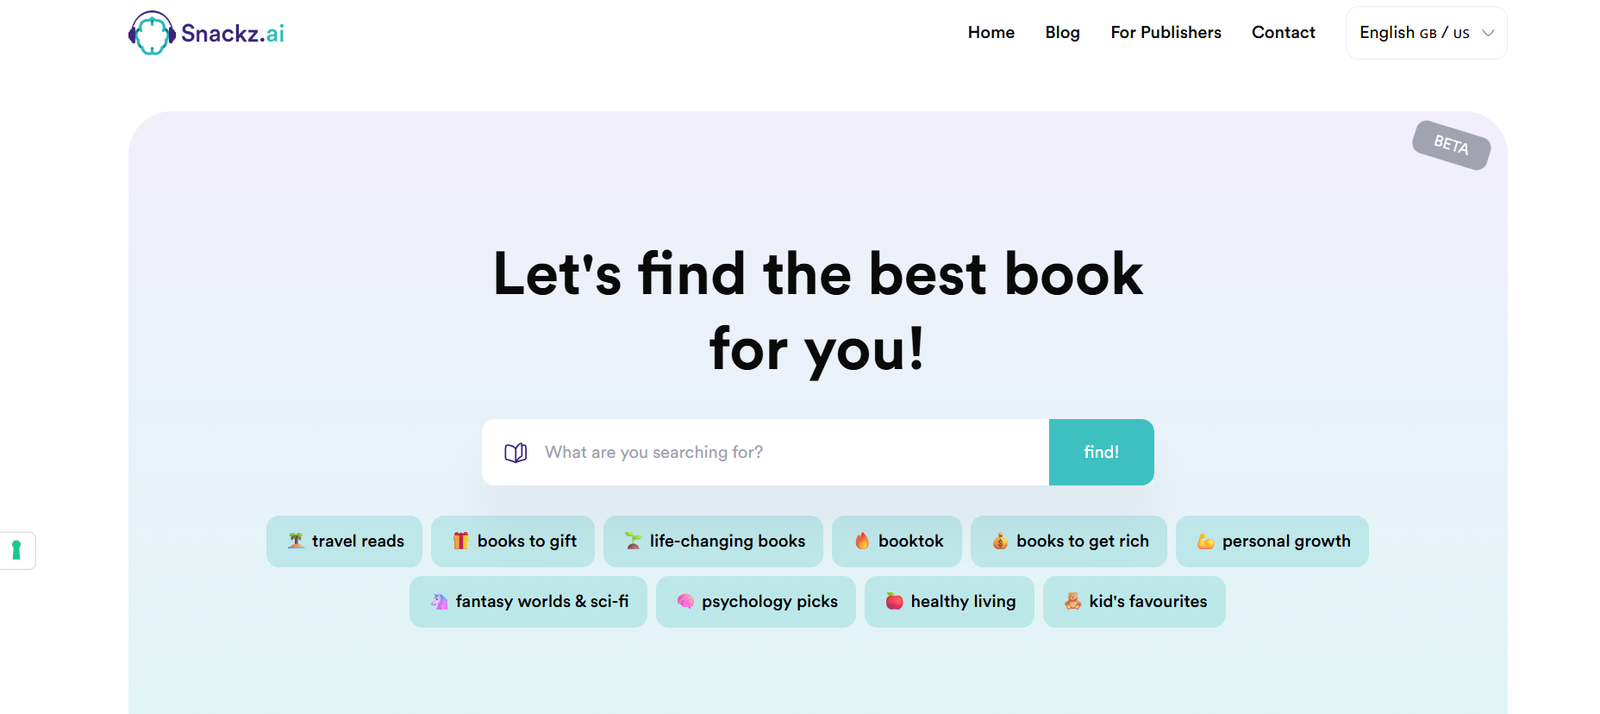Click the palm tree travel reads emoji

point(296,541)
